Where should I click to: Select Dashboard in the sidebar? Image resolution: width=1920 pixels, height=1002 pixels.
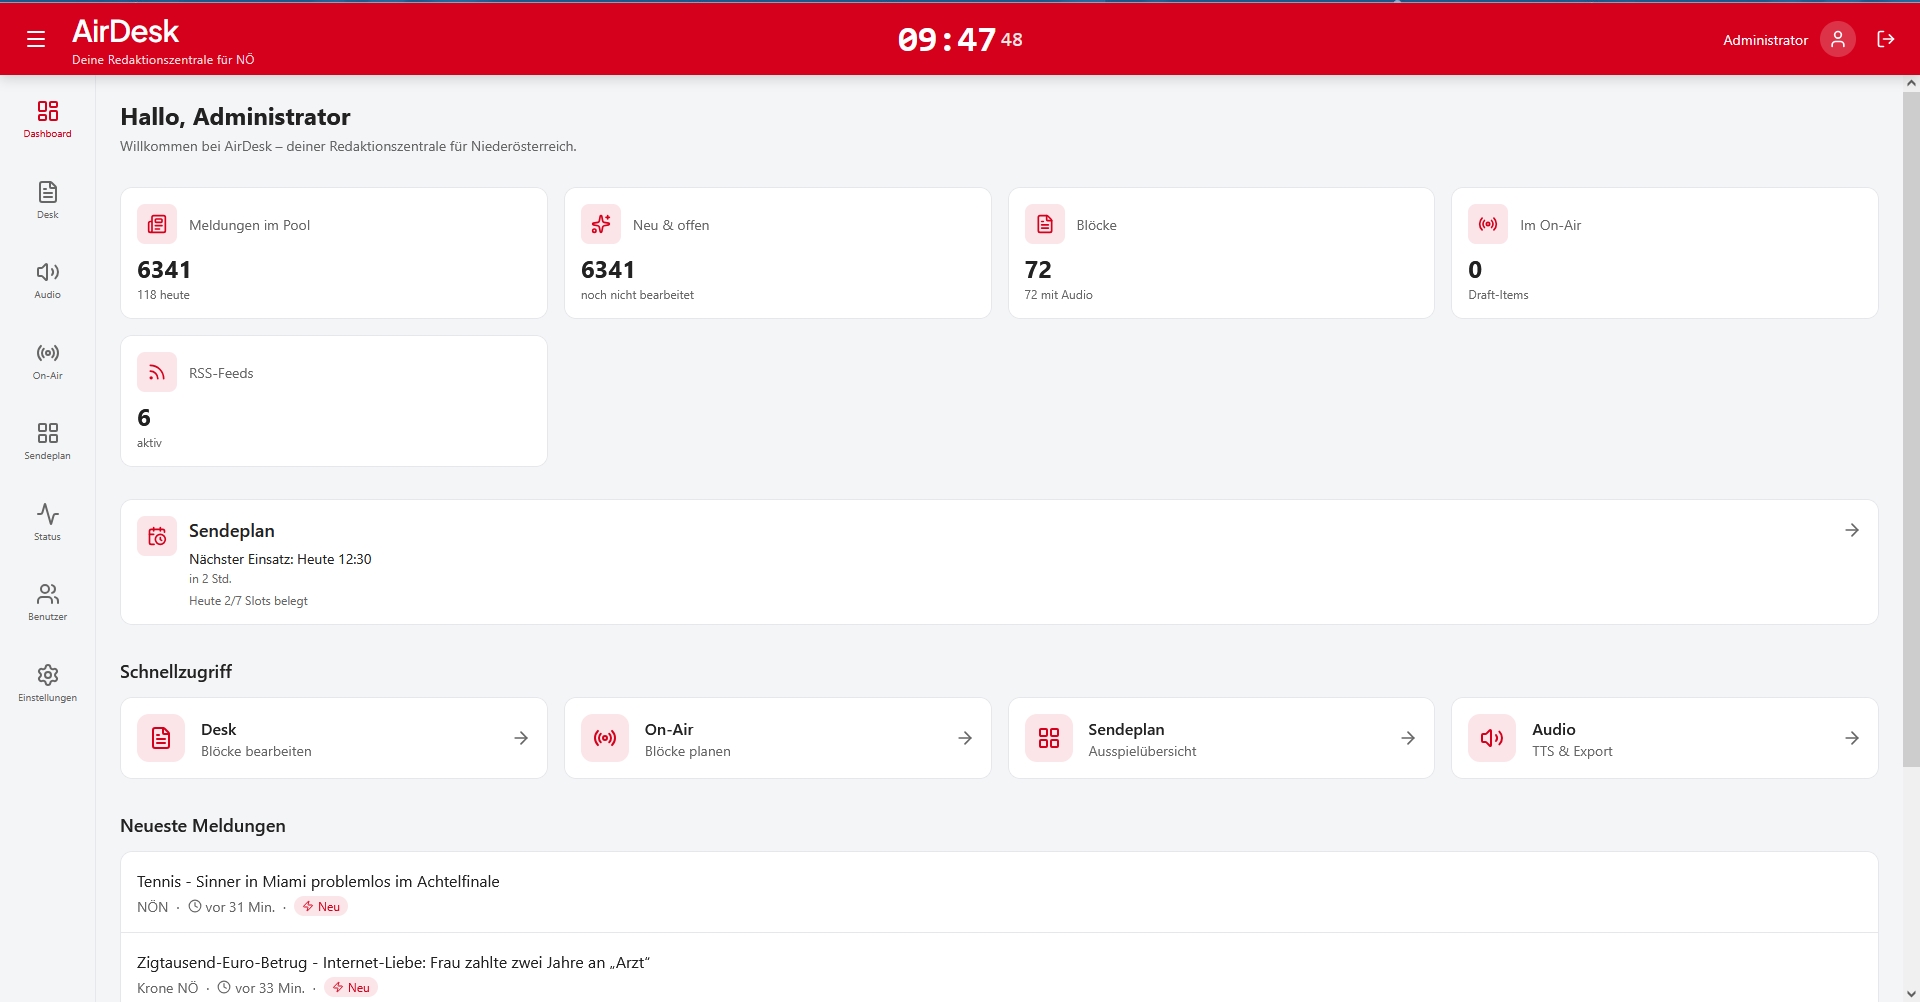(47, 118)
